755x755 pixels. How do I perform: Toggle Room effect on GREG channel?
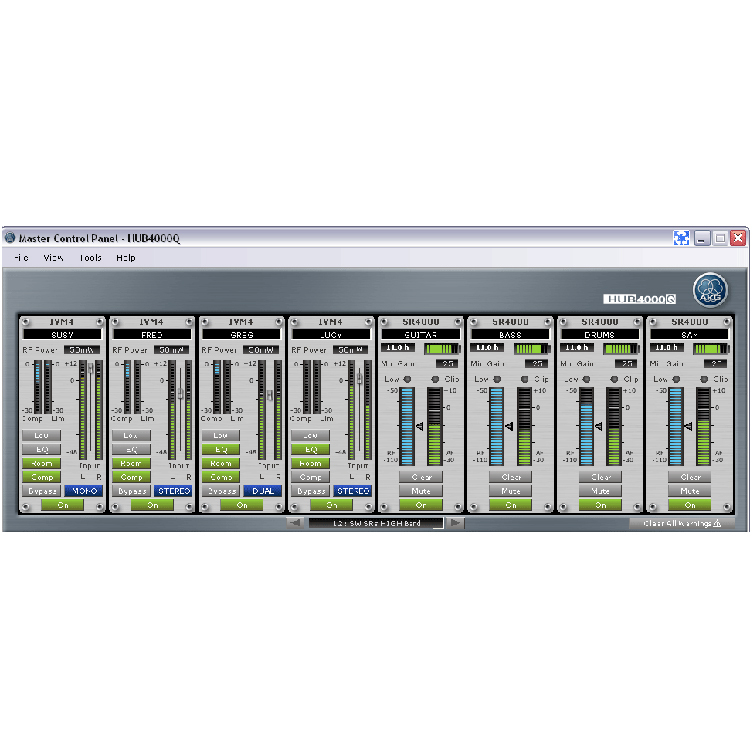[221, 463]
